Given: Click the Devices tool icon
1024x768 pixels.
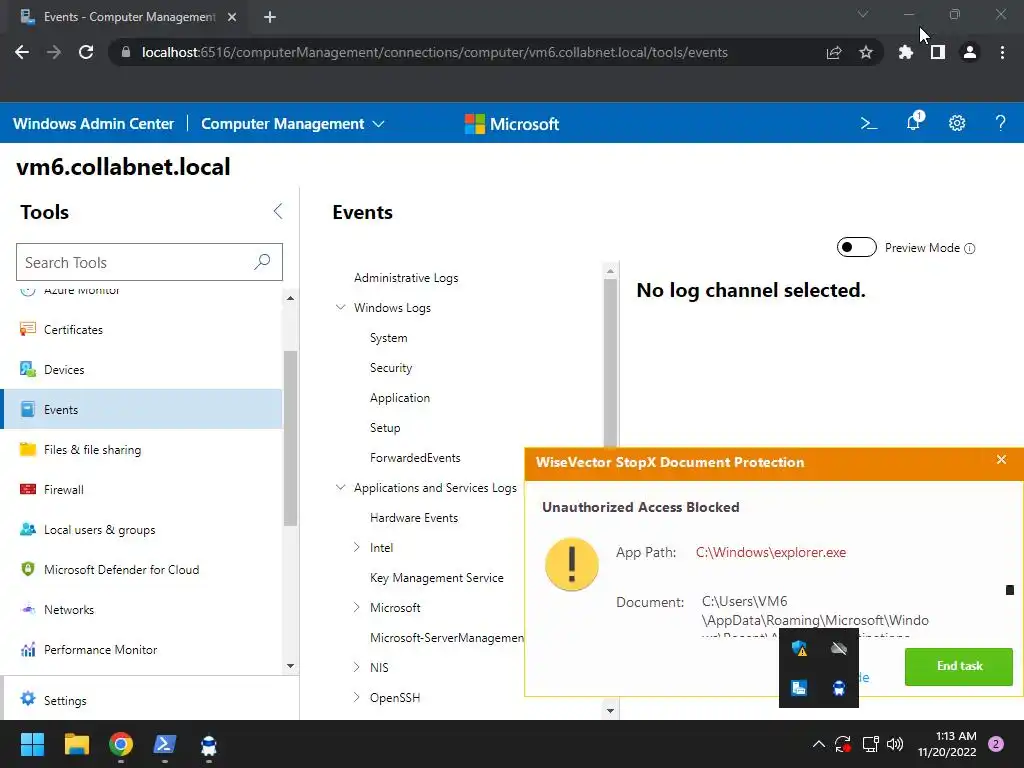Looking at the screenshot, I should coord(27,369).
